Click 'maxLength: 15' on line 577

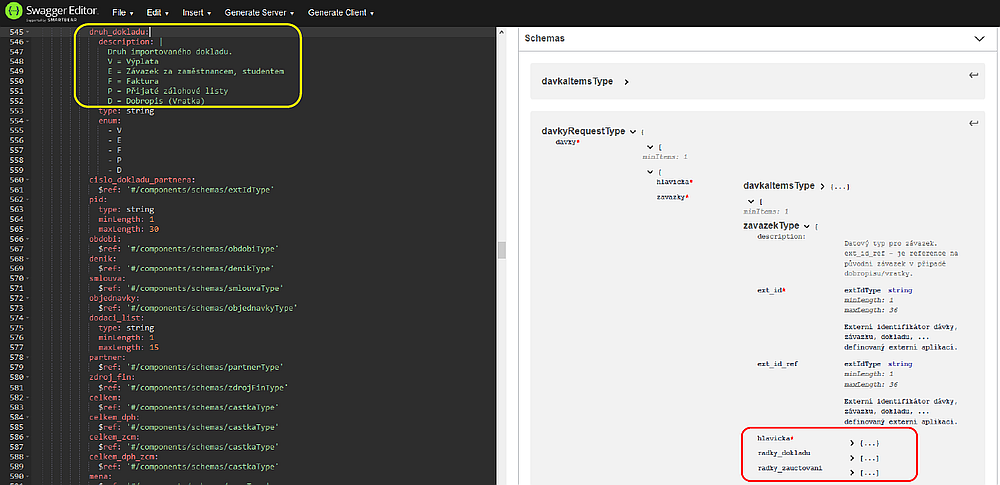tap(129, 348)
